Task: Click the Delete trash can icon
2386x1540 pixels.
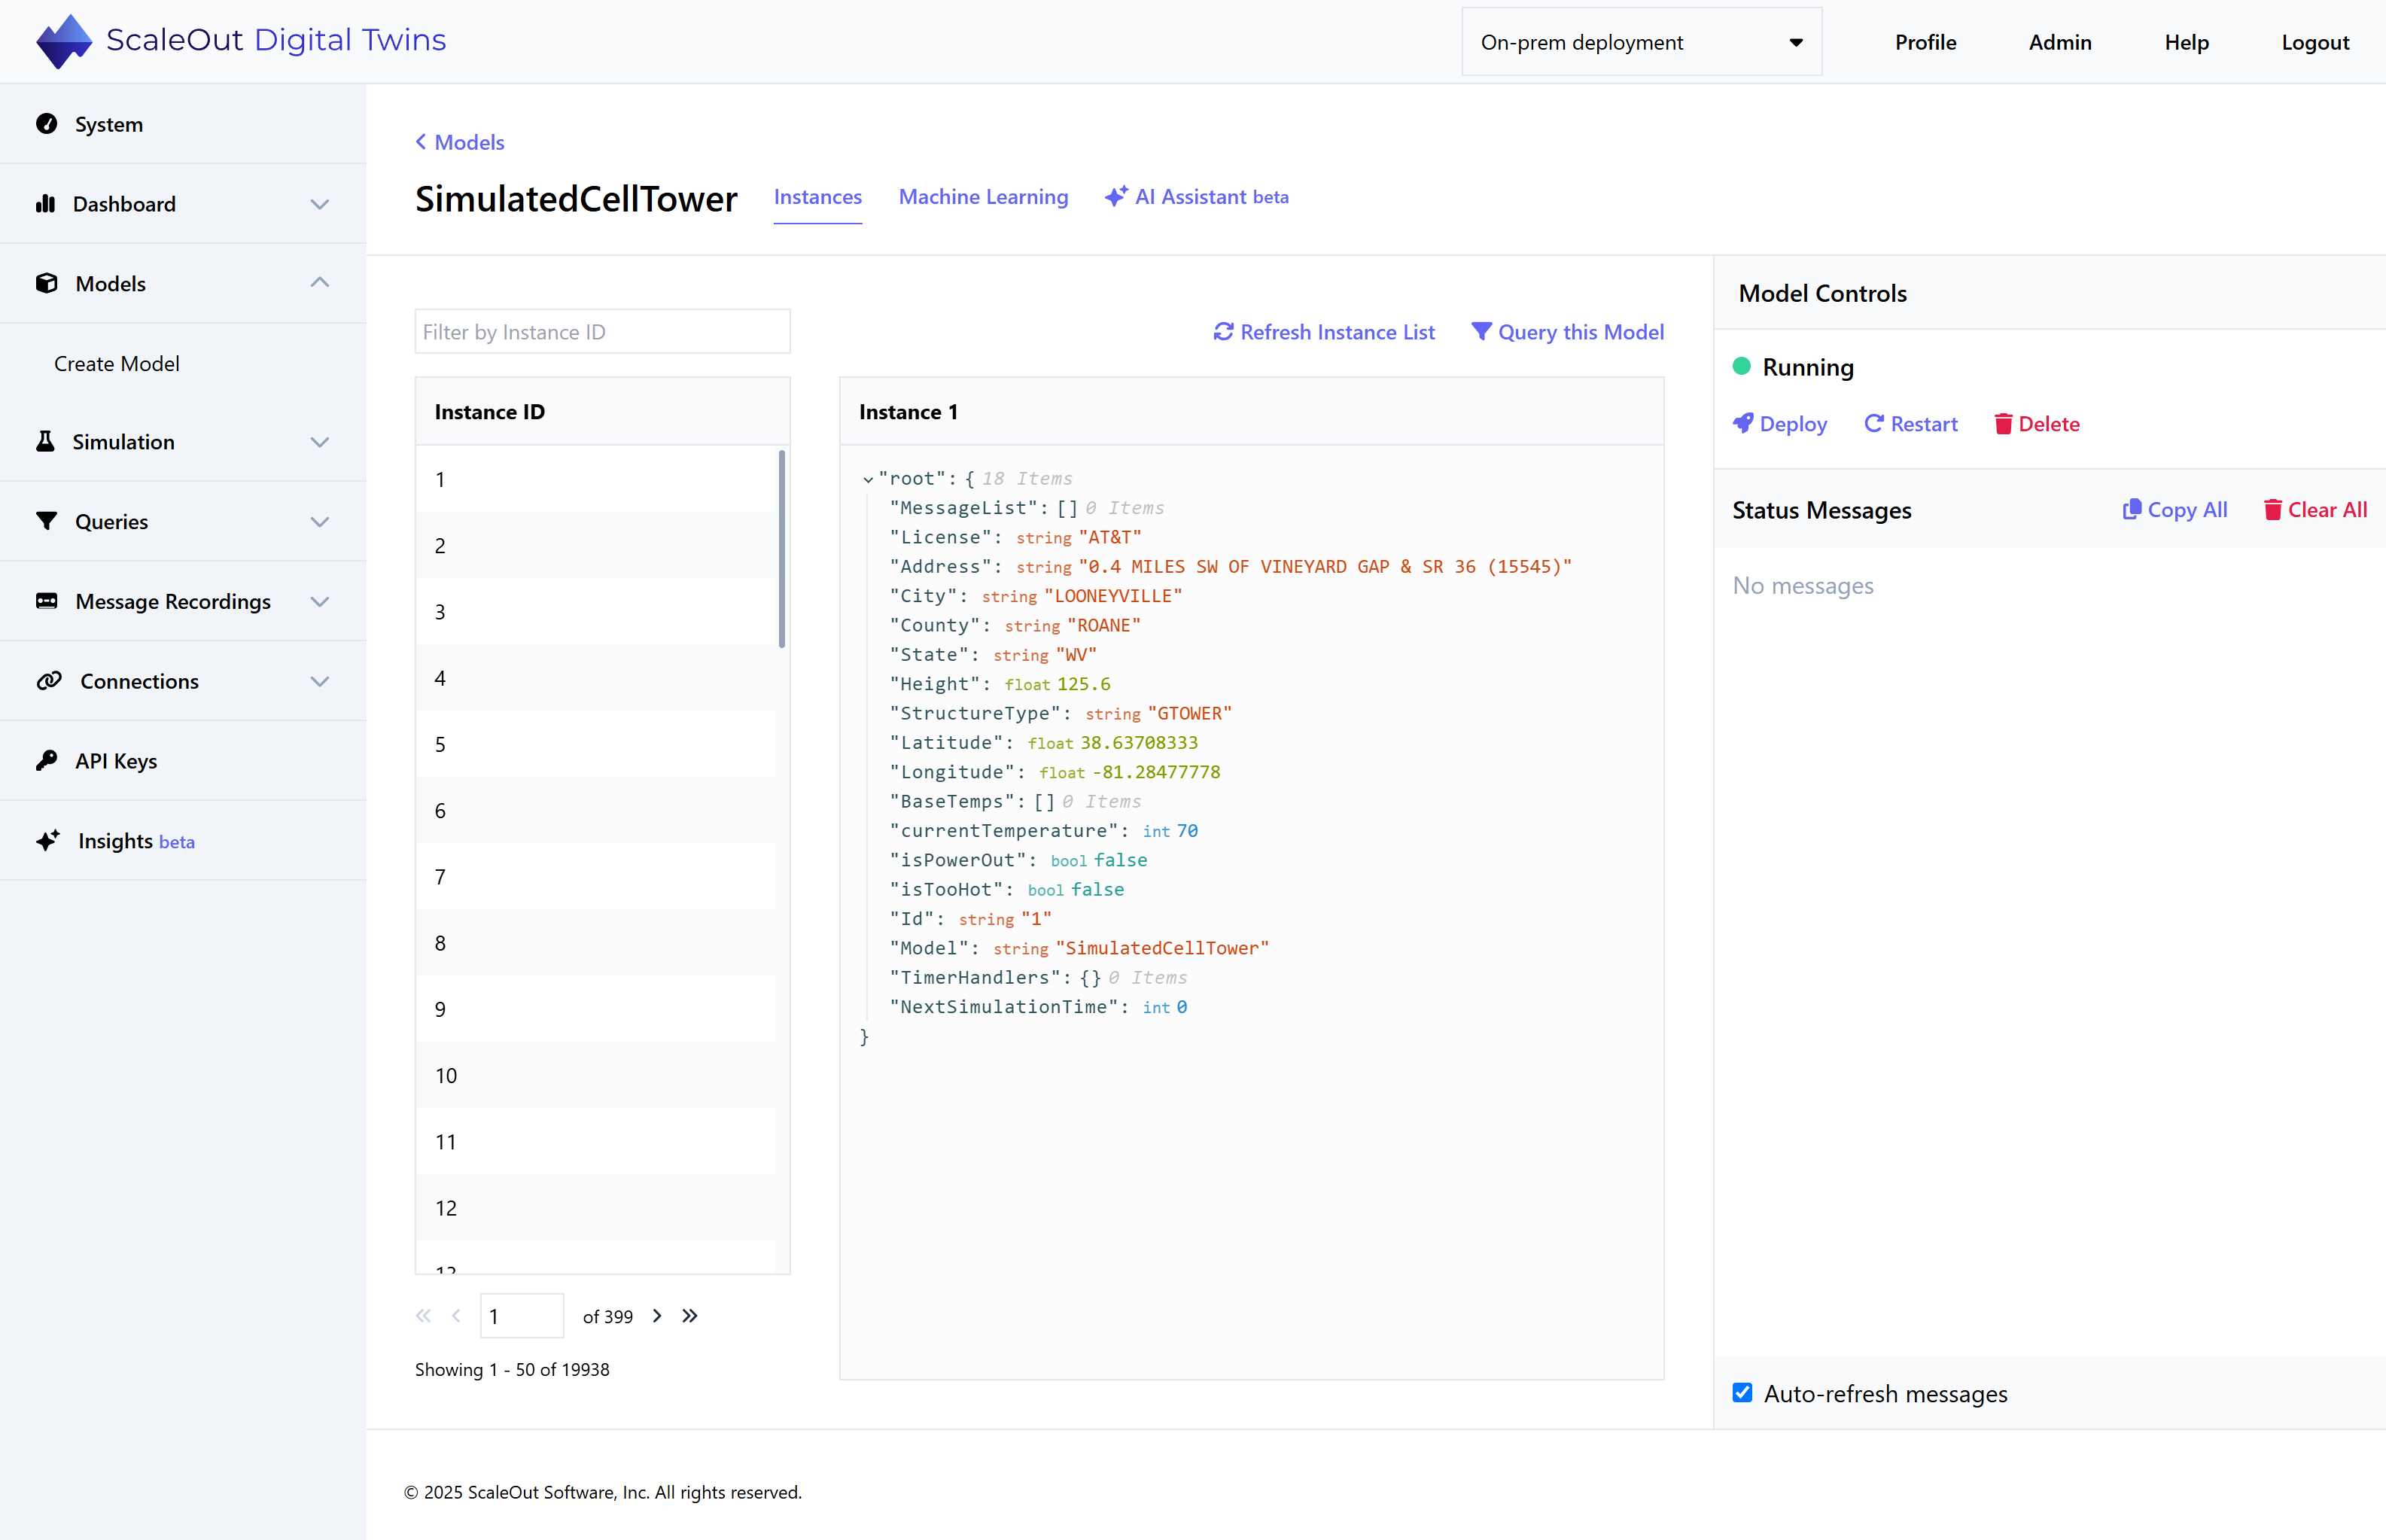Action: click(2003, 423)
